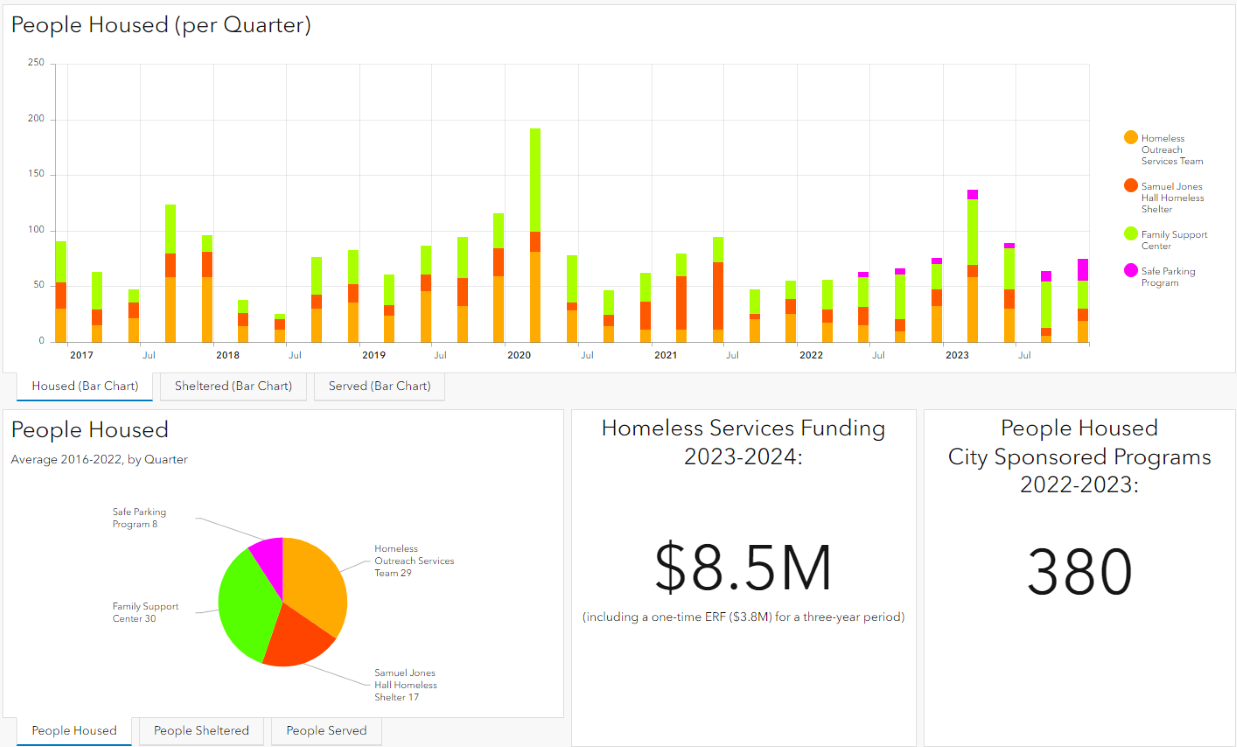Toggle Samuel Jones Hall Homeless Shelter legend
The image size is (1237, 747).
[1172, 198]
